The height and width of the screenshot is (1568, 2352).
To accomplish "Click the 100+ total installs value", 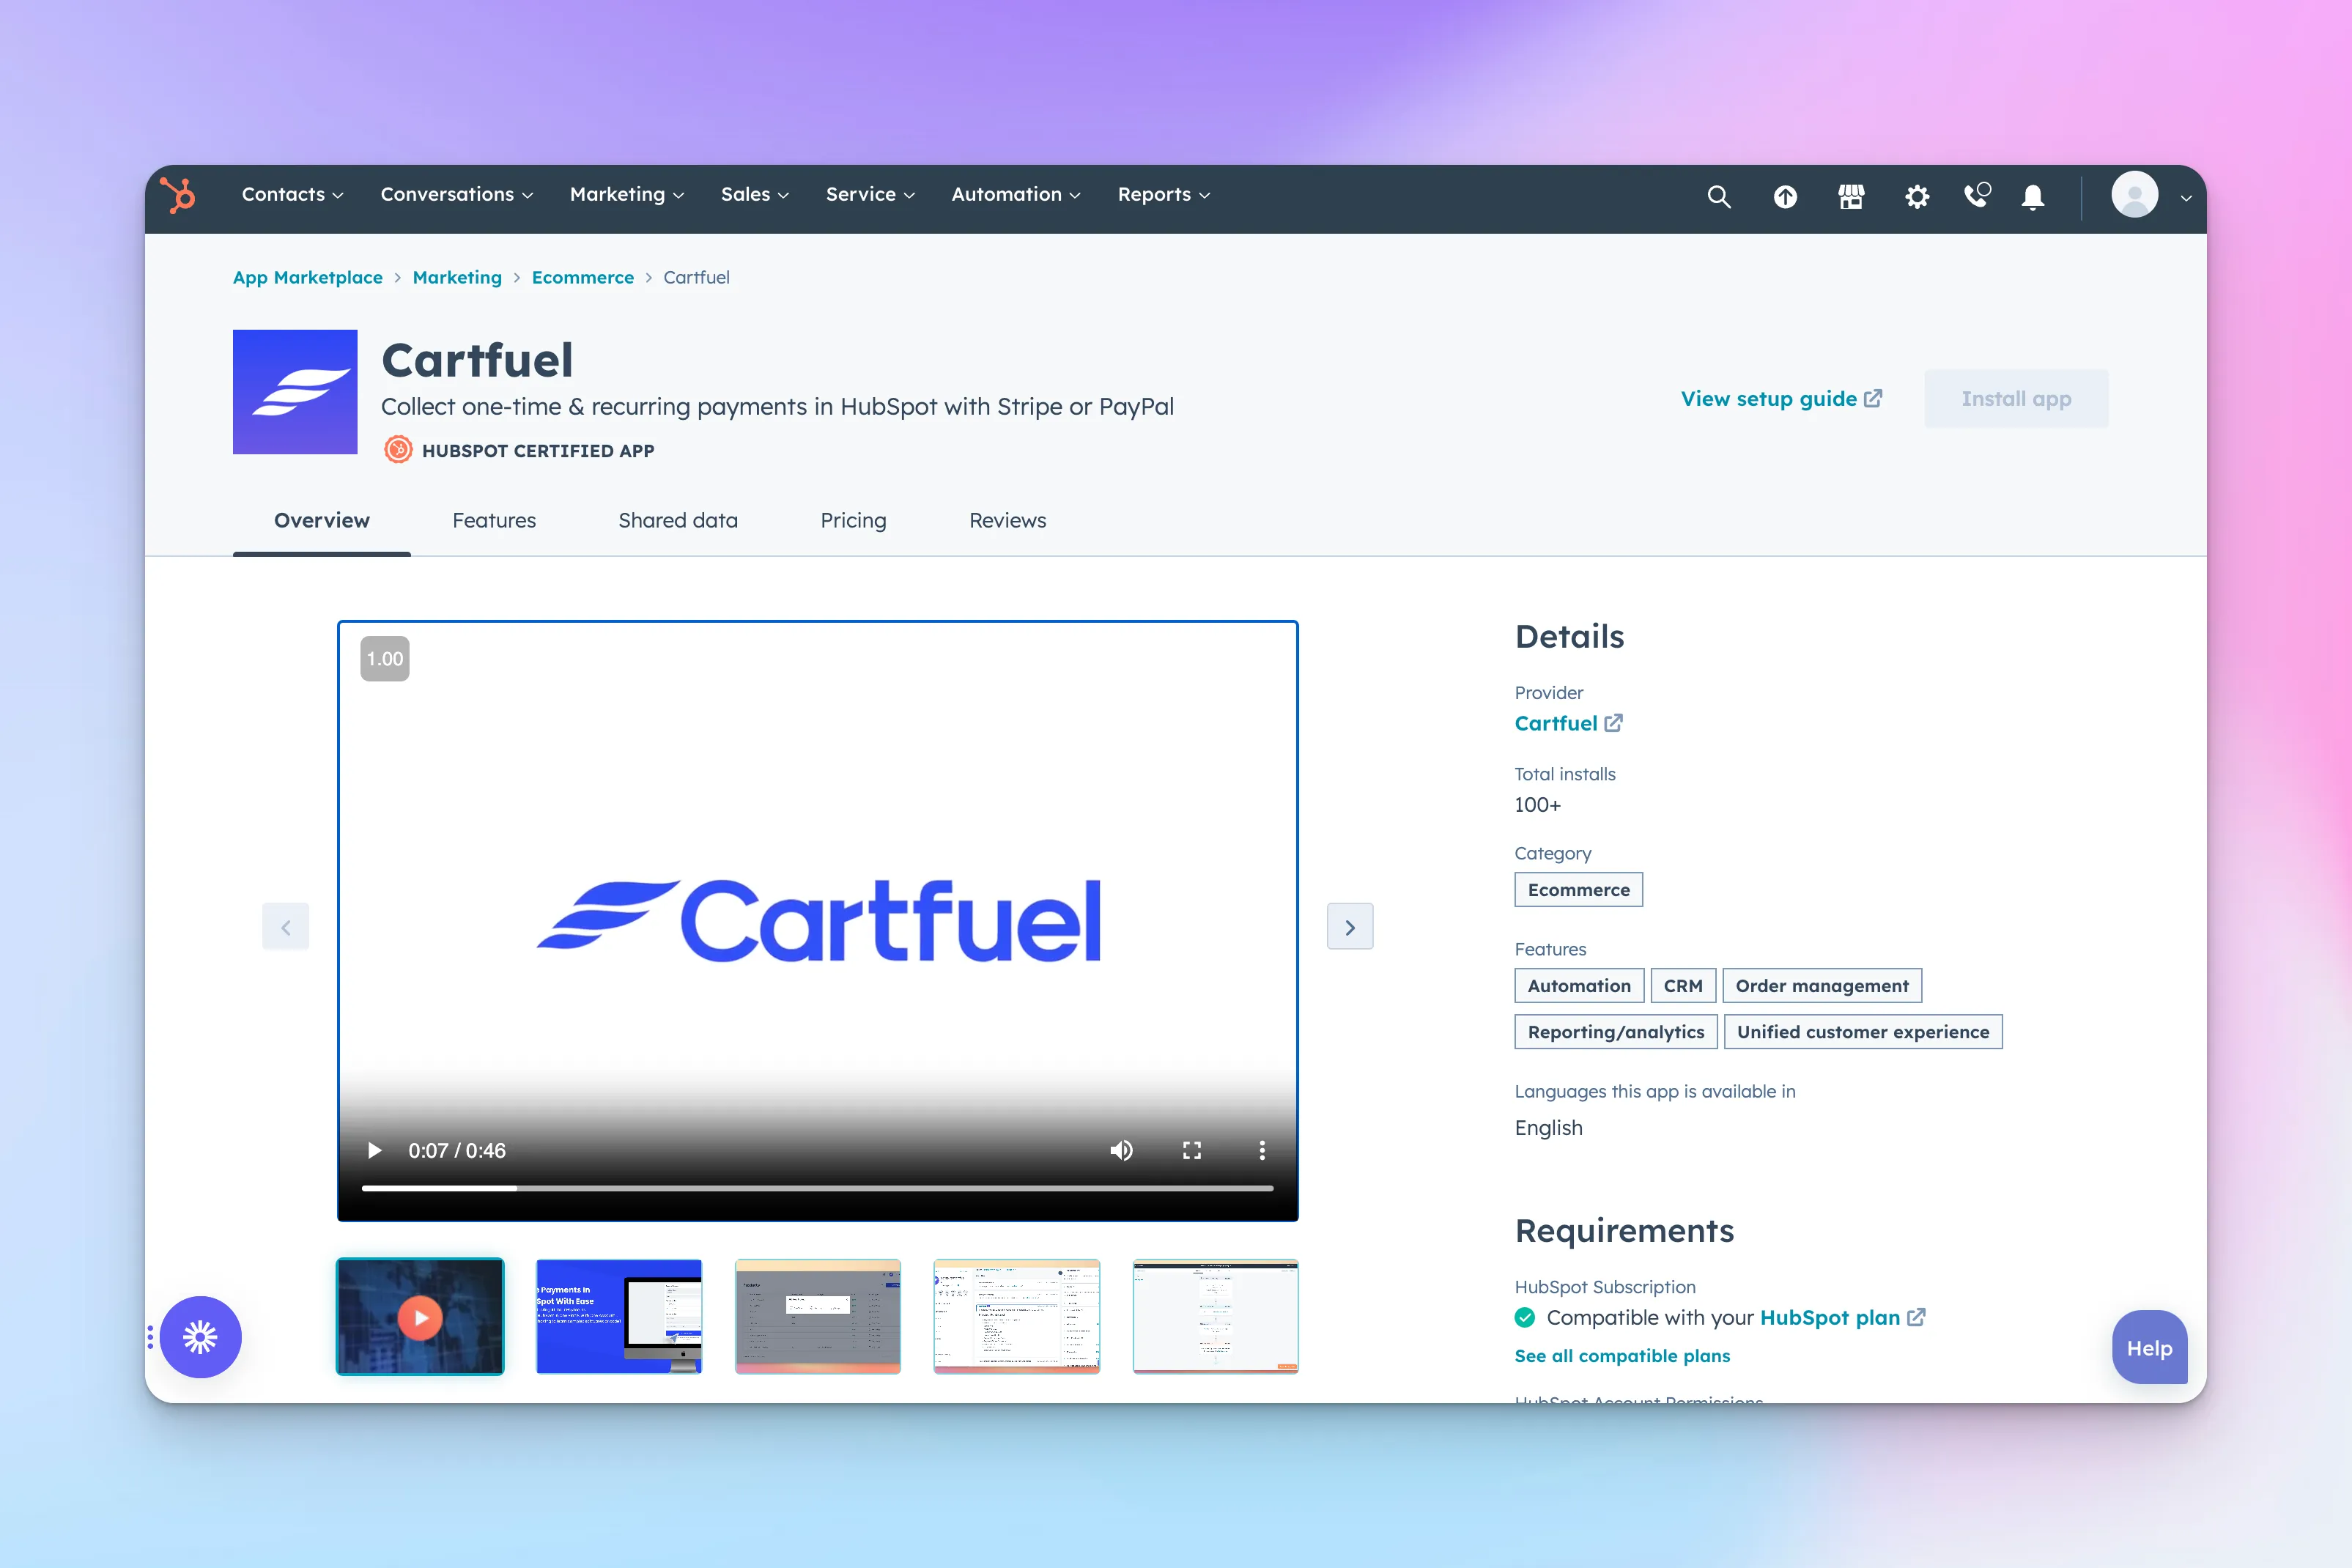I will pos(1538,805).
